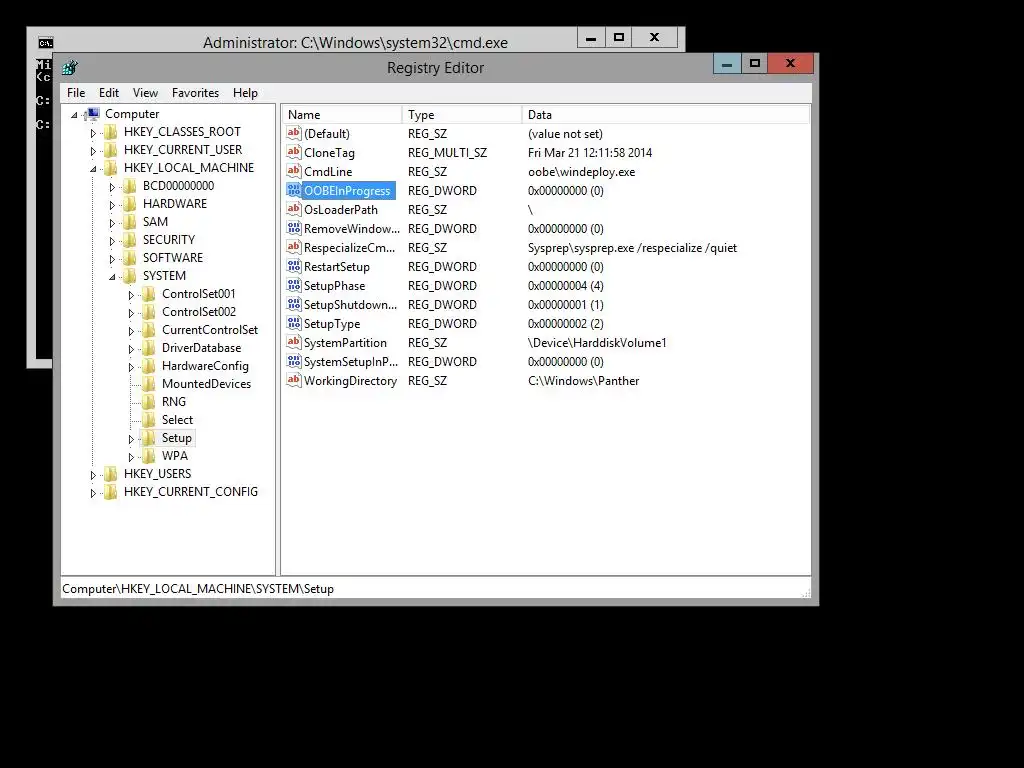Select the CurrentControlSet key
This screenshot has height=768, width=1024.
click(x=210, y=330)
